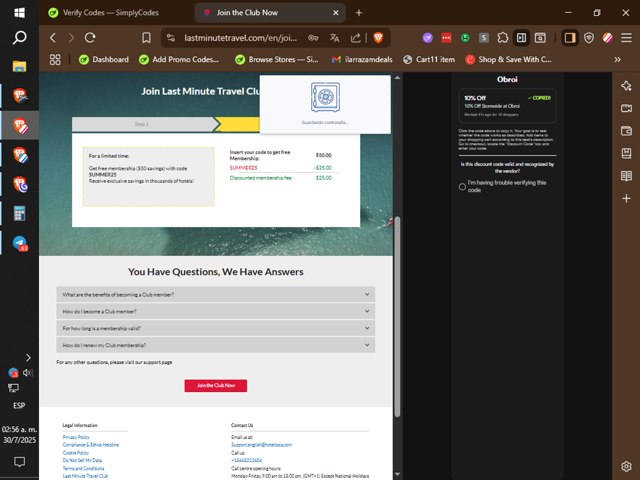Open the Cart11 item bookmark

click(429, 60)
